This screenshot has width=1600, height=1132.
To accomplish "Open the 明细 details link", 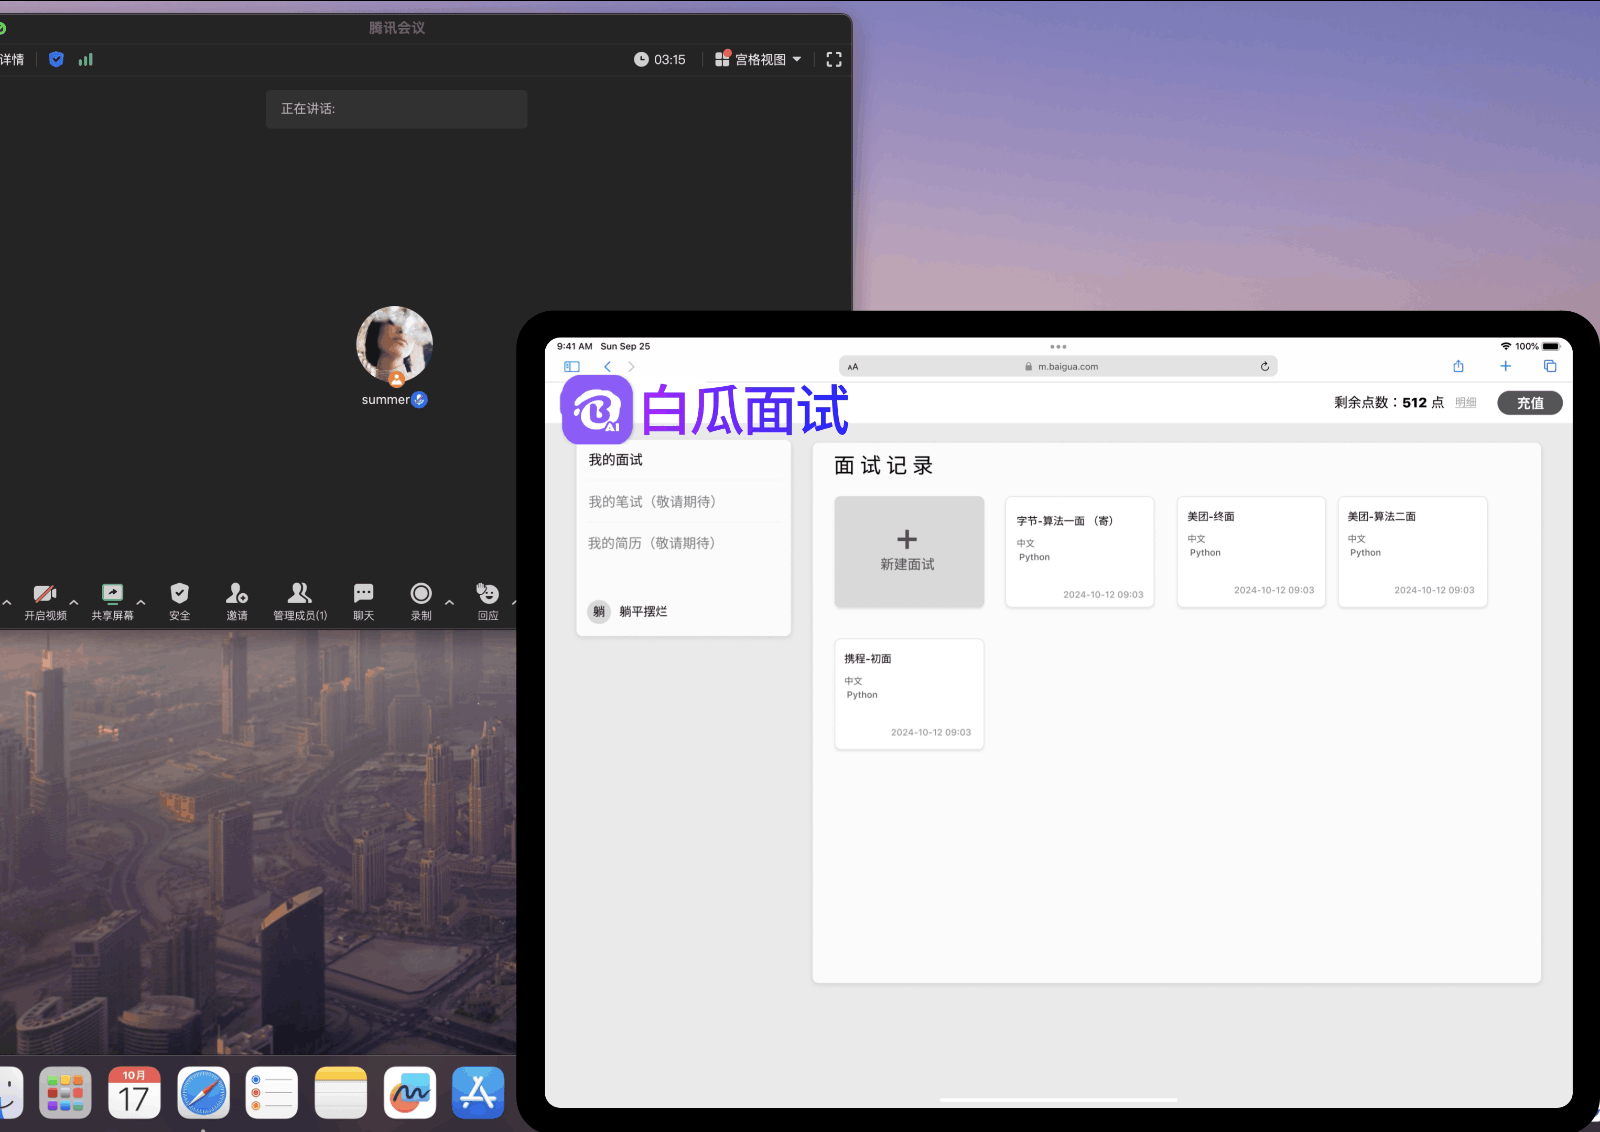I will pos(1466,403).
